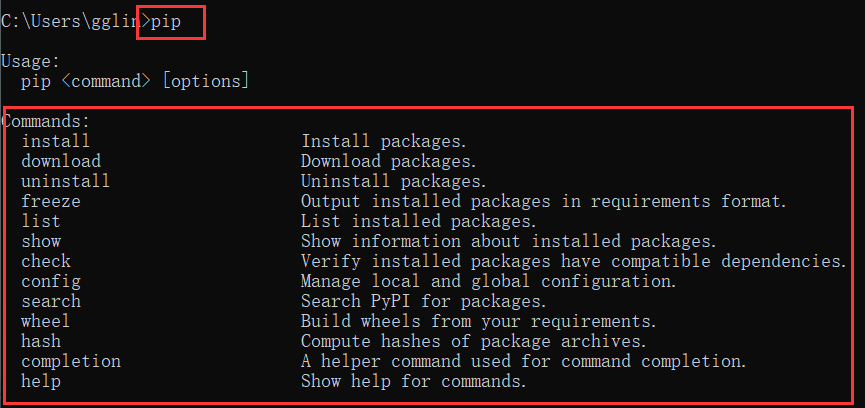865x408 pixels.
Task: Select the config command name
Action: click(x=51, y=282)
